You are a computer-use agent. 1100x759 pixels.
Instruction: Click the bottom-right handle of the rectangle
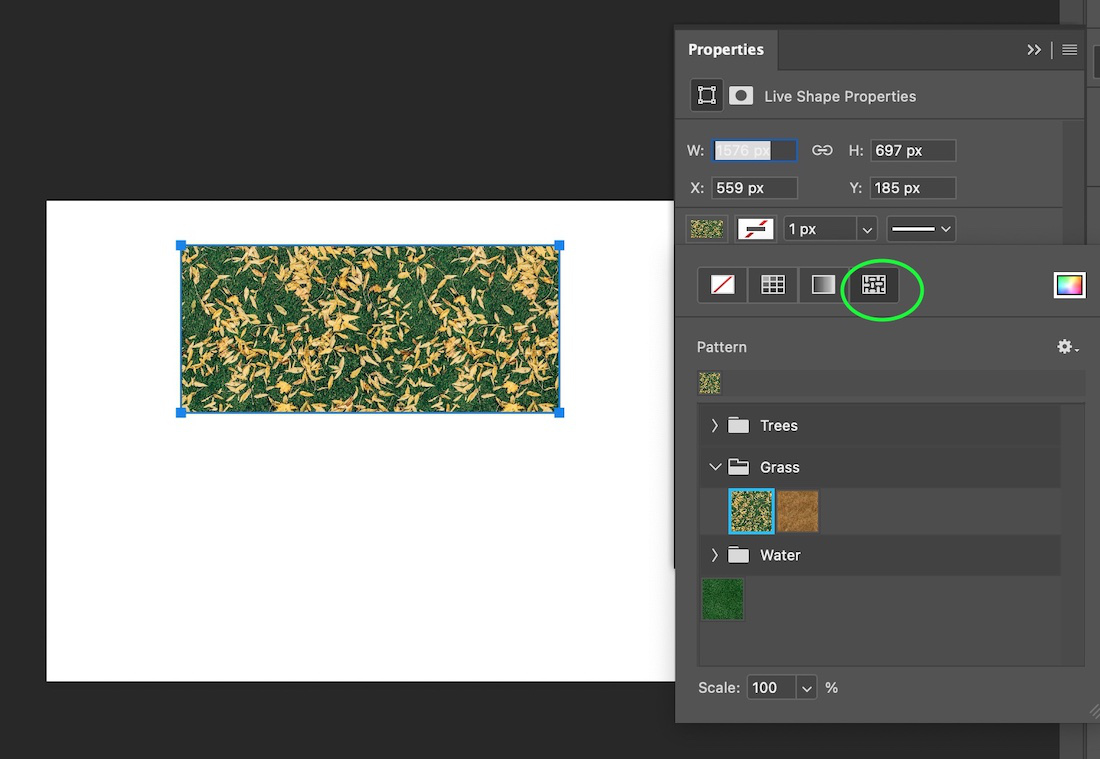[x=559, y=412]
